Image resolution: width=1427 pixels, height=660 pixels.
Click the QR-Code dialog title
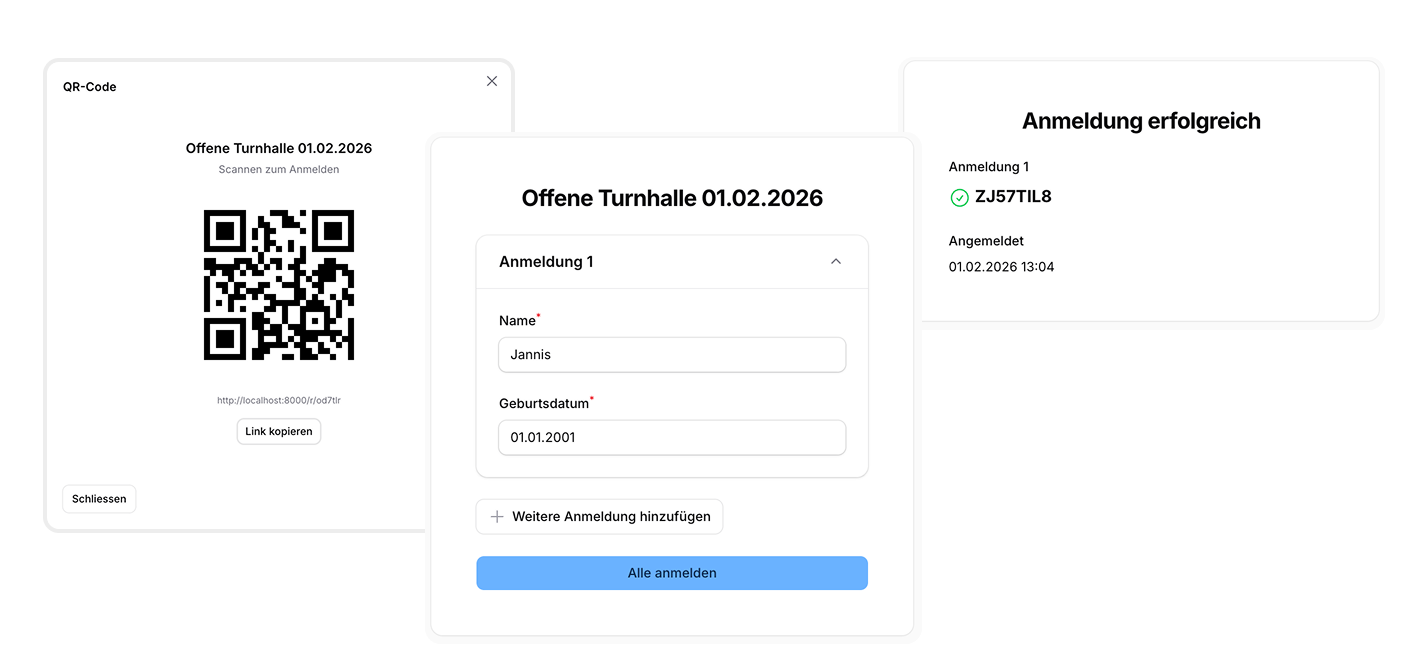tap(88, 87)
